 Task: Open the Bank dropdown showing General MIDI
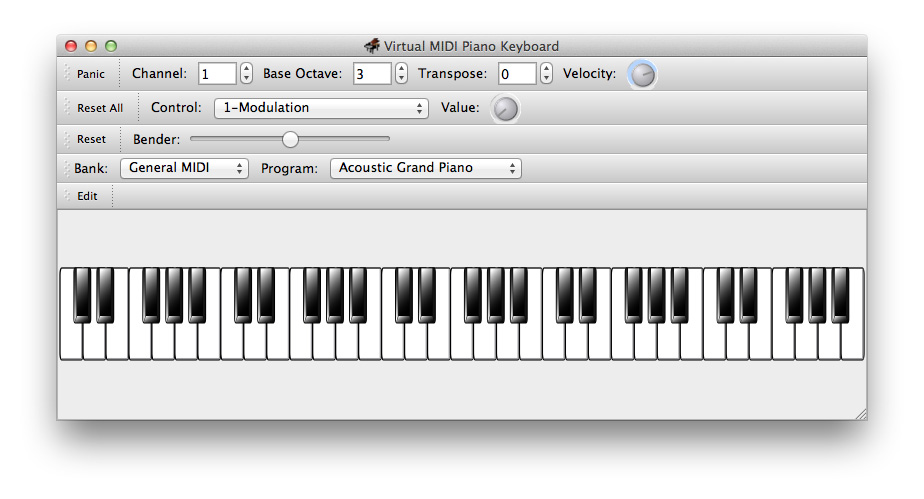click(184, 168)
